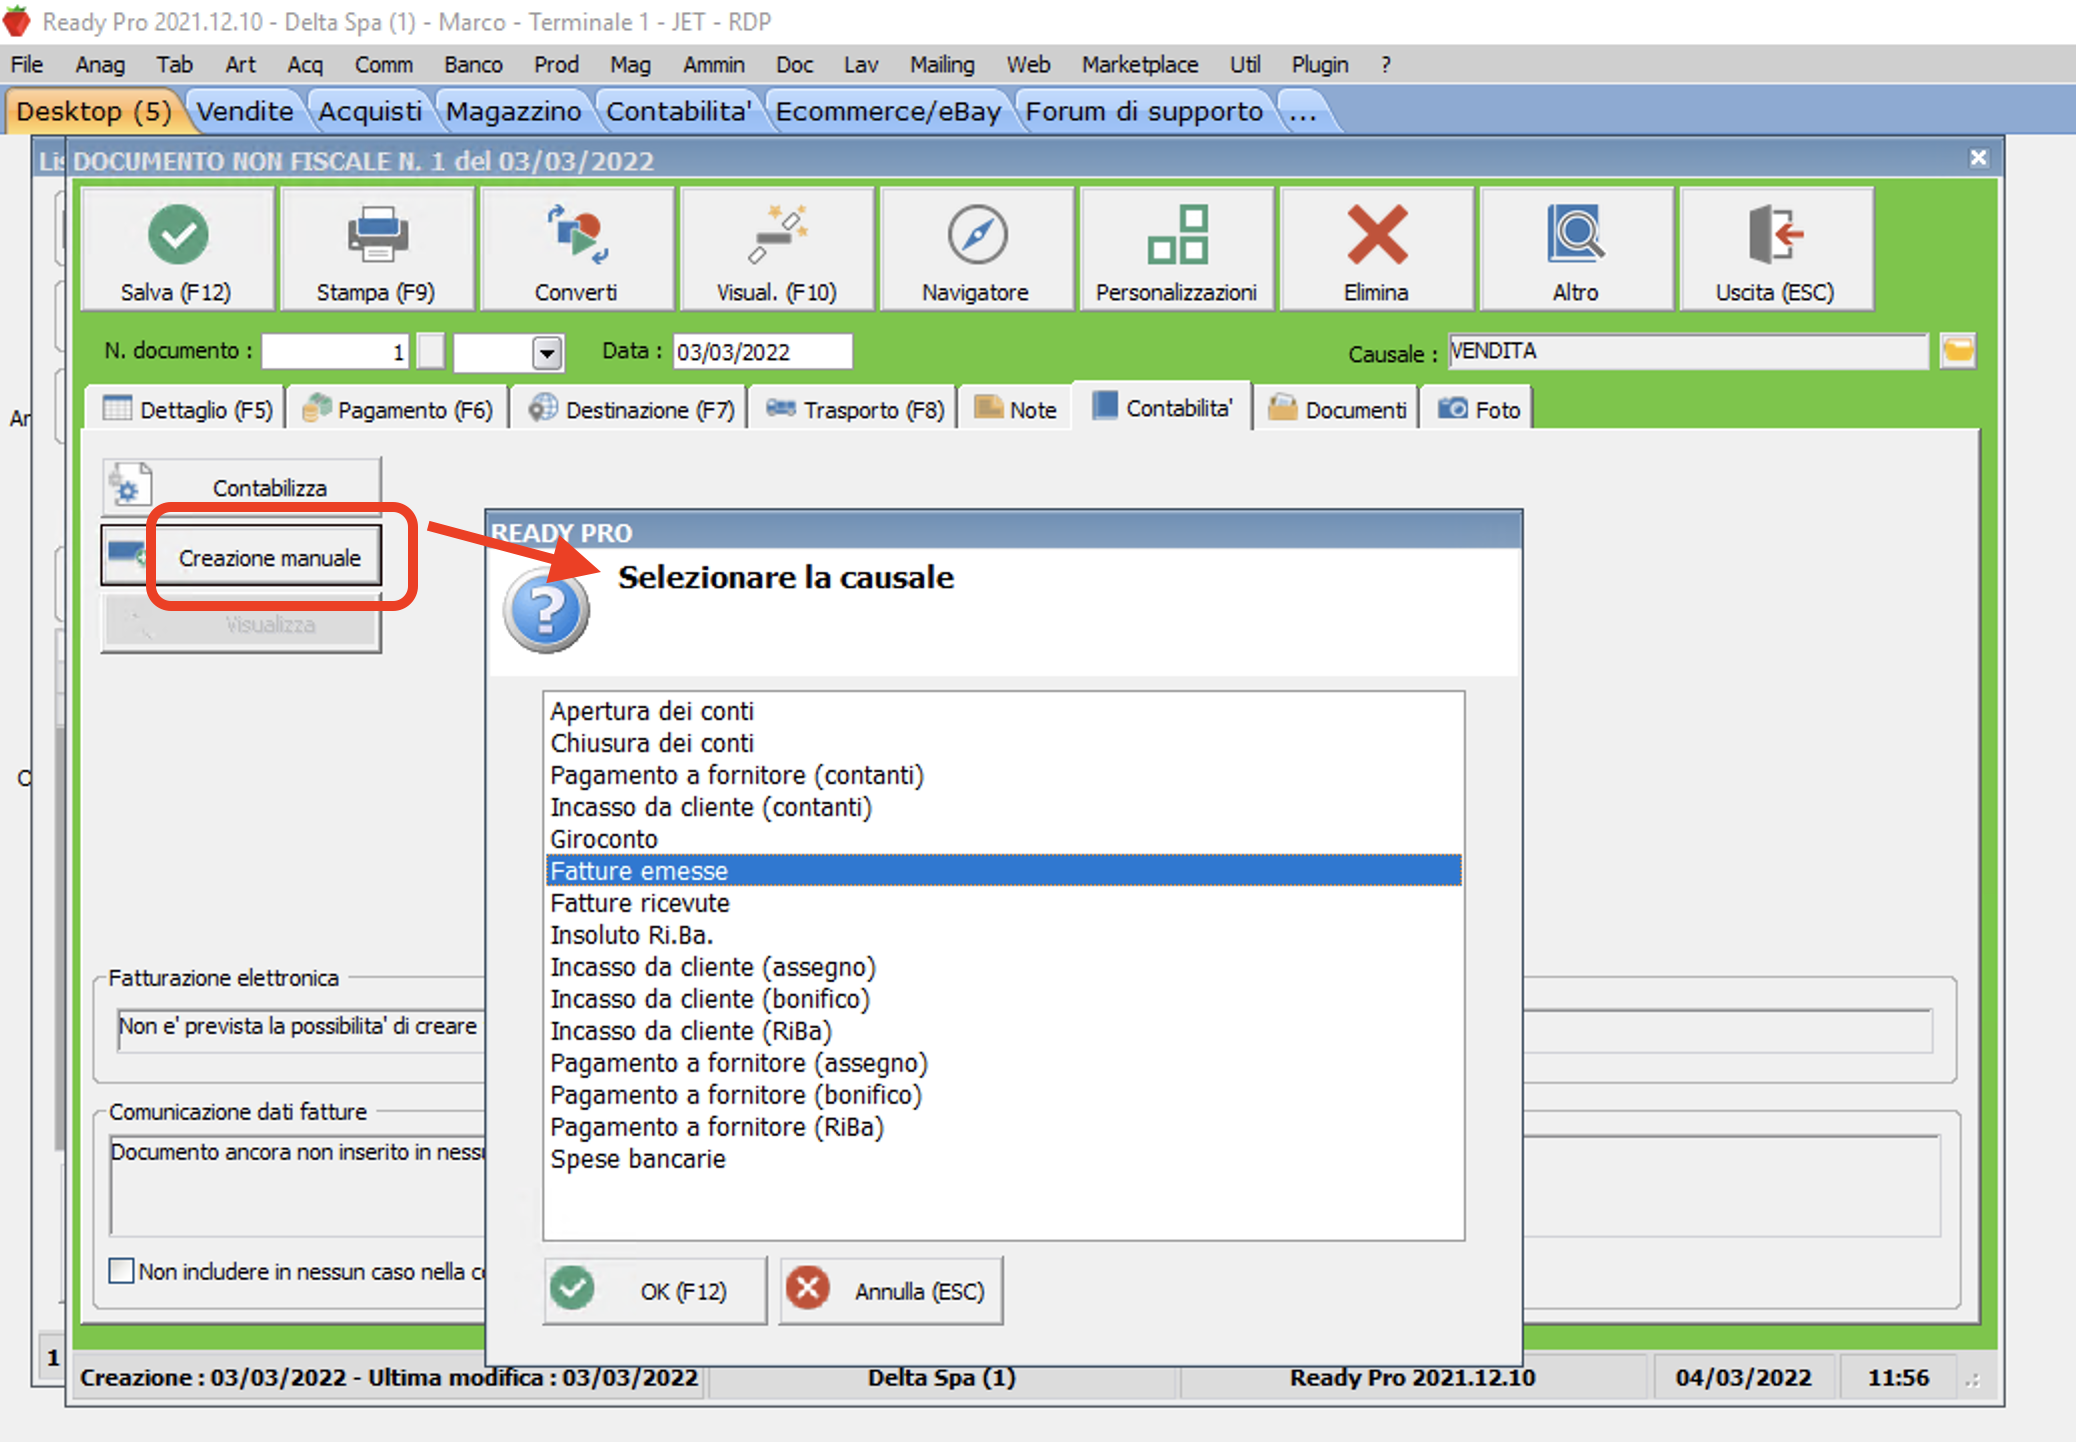Open the Plugin menu
This screenshot has width=2076, height=1442.
[x=1320, y=65]
